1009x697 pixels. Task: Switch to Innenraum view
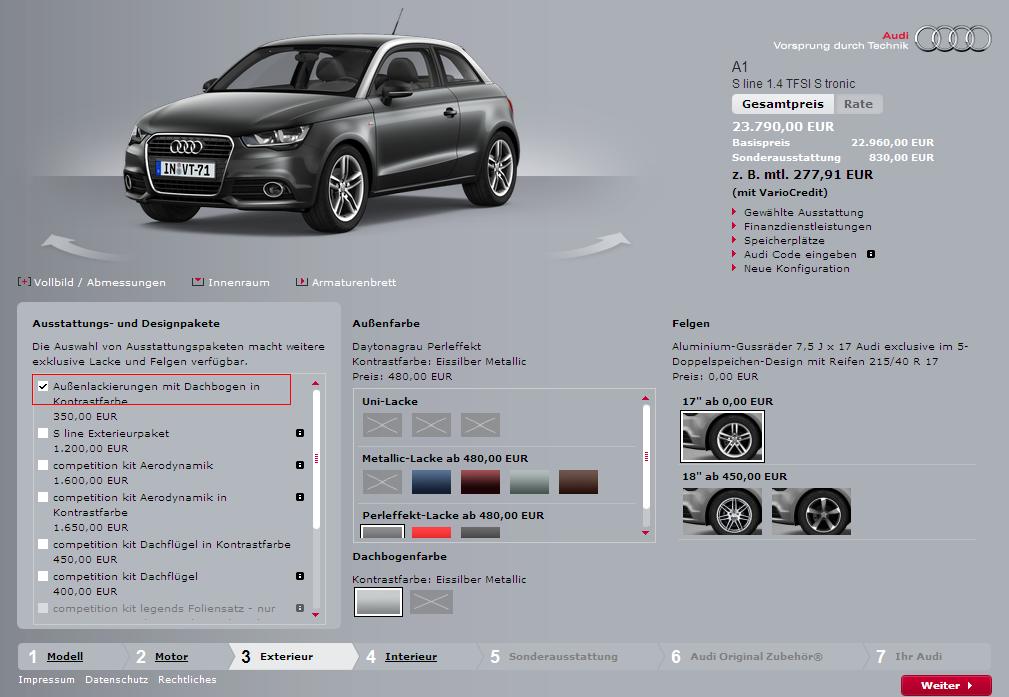239,283
